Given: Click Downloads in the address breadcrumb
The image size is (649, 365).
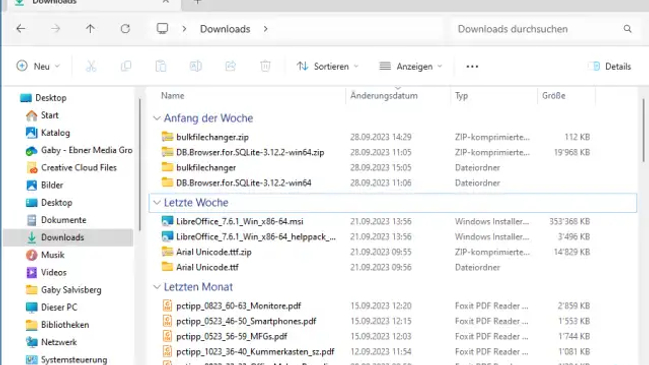Looking at the screenshot, I should click(x=225, y=29).
